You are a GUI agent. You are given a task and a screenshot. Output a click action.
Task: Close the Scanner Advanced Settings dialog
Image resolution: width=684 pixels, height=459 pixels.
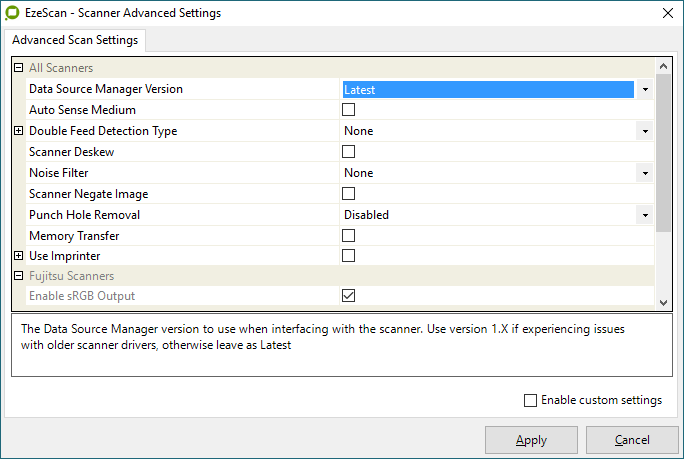666,13
